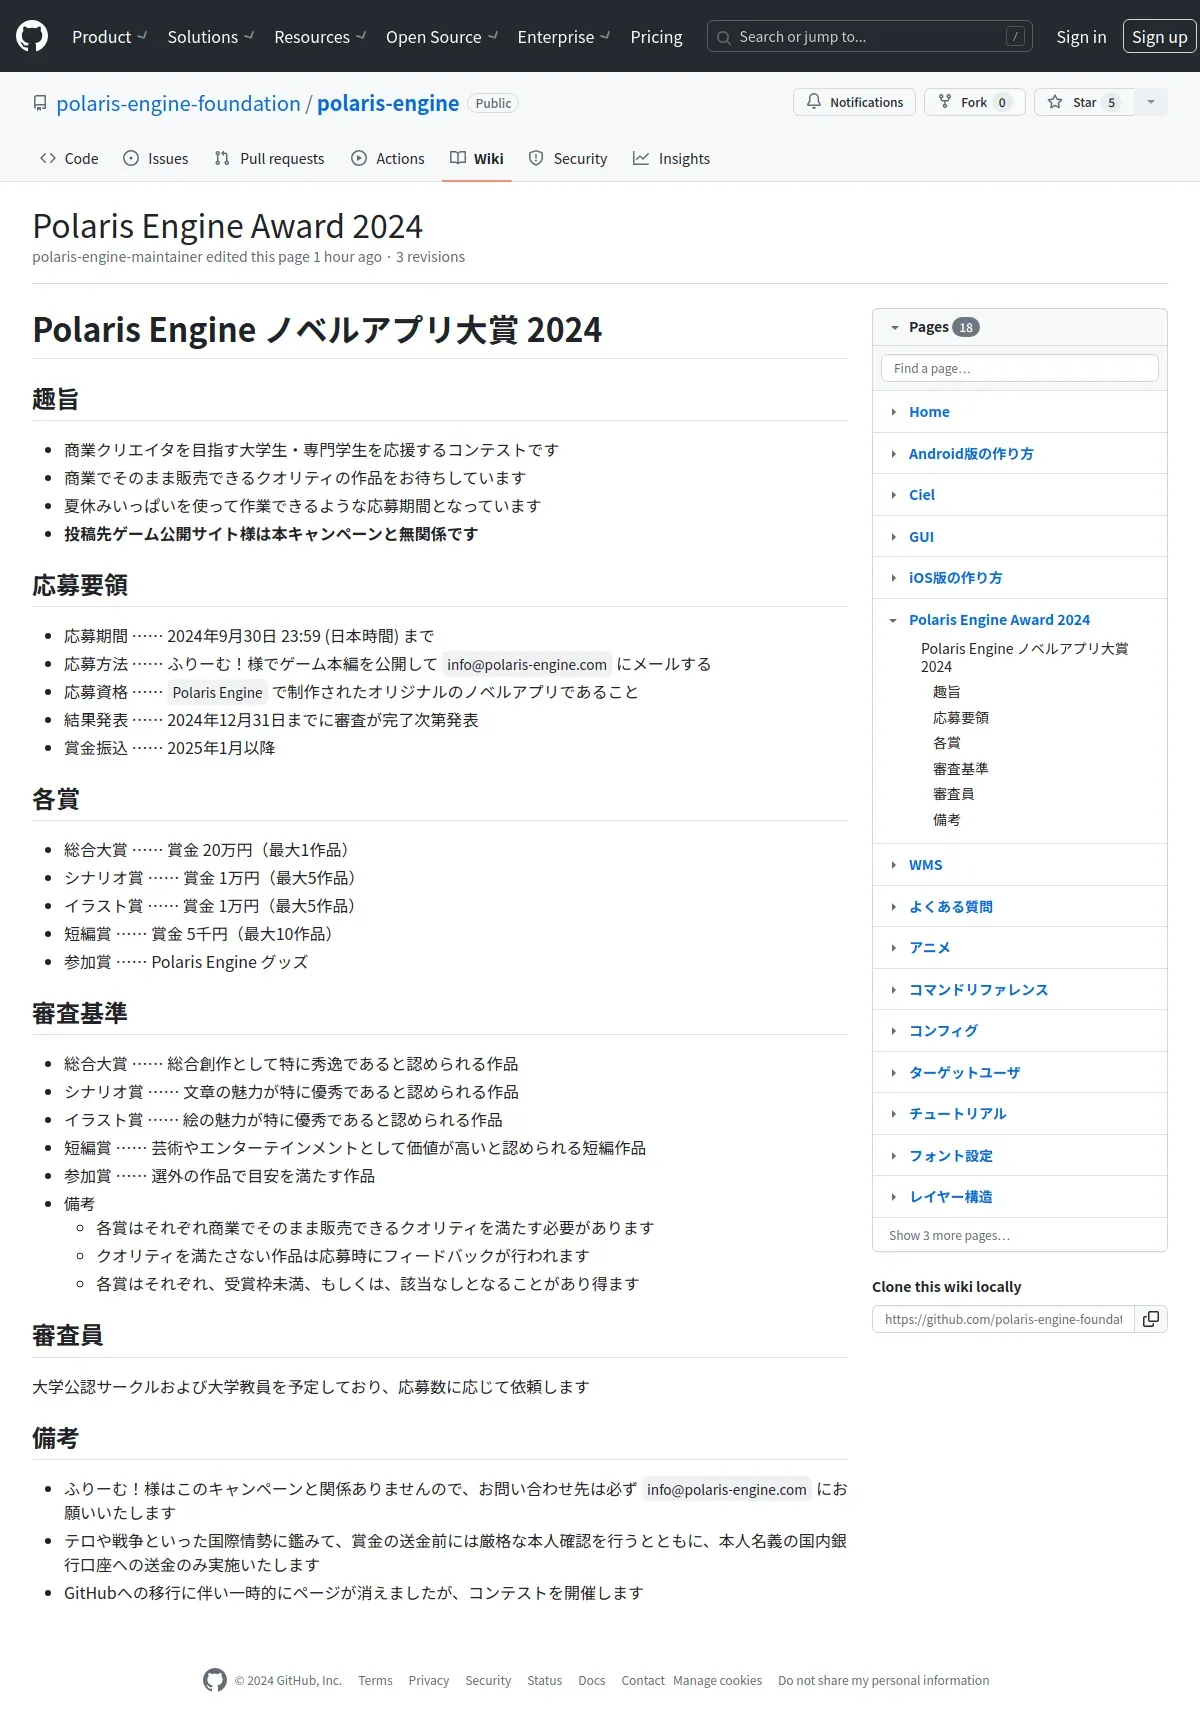Open the アニメ wiki page
Screen dimensions: 1200x1733
click(930, 948)
